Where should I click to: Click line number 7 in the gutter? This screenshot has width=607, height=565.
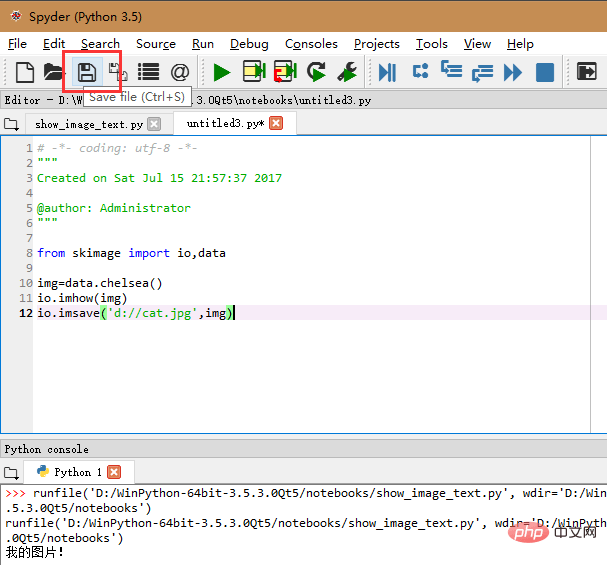(x=29, y=238)
